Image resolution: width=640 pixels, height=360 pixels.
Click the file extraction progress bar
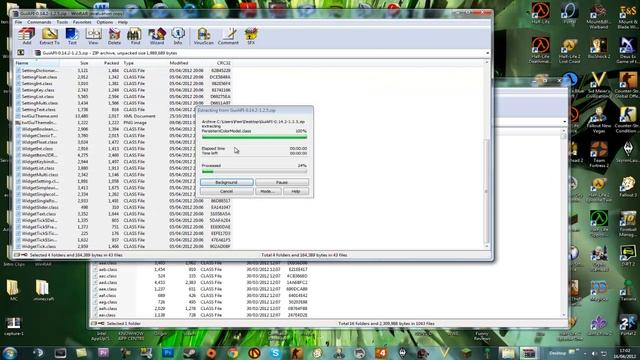click(254, 137)
